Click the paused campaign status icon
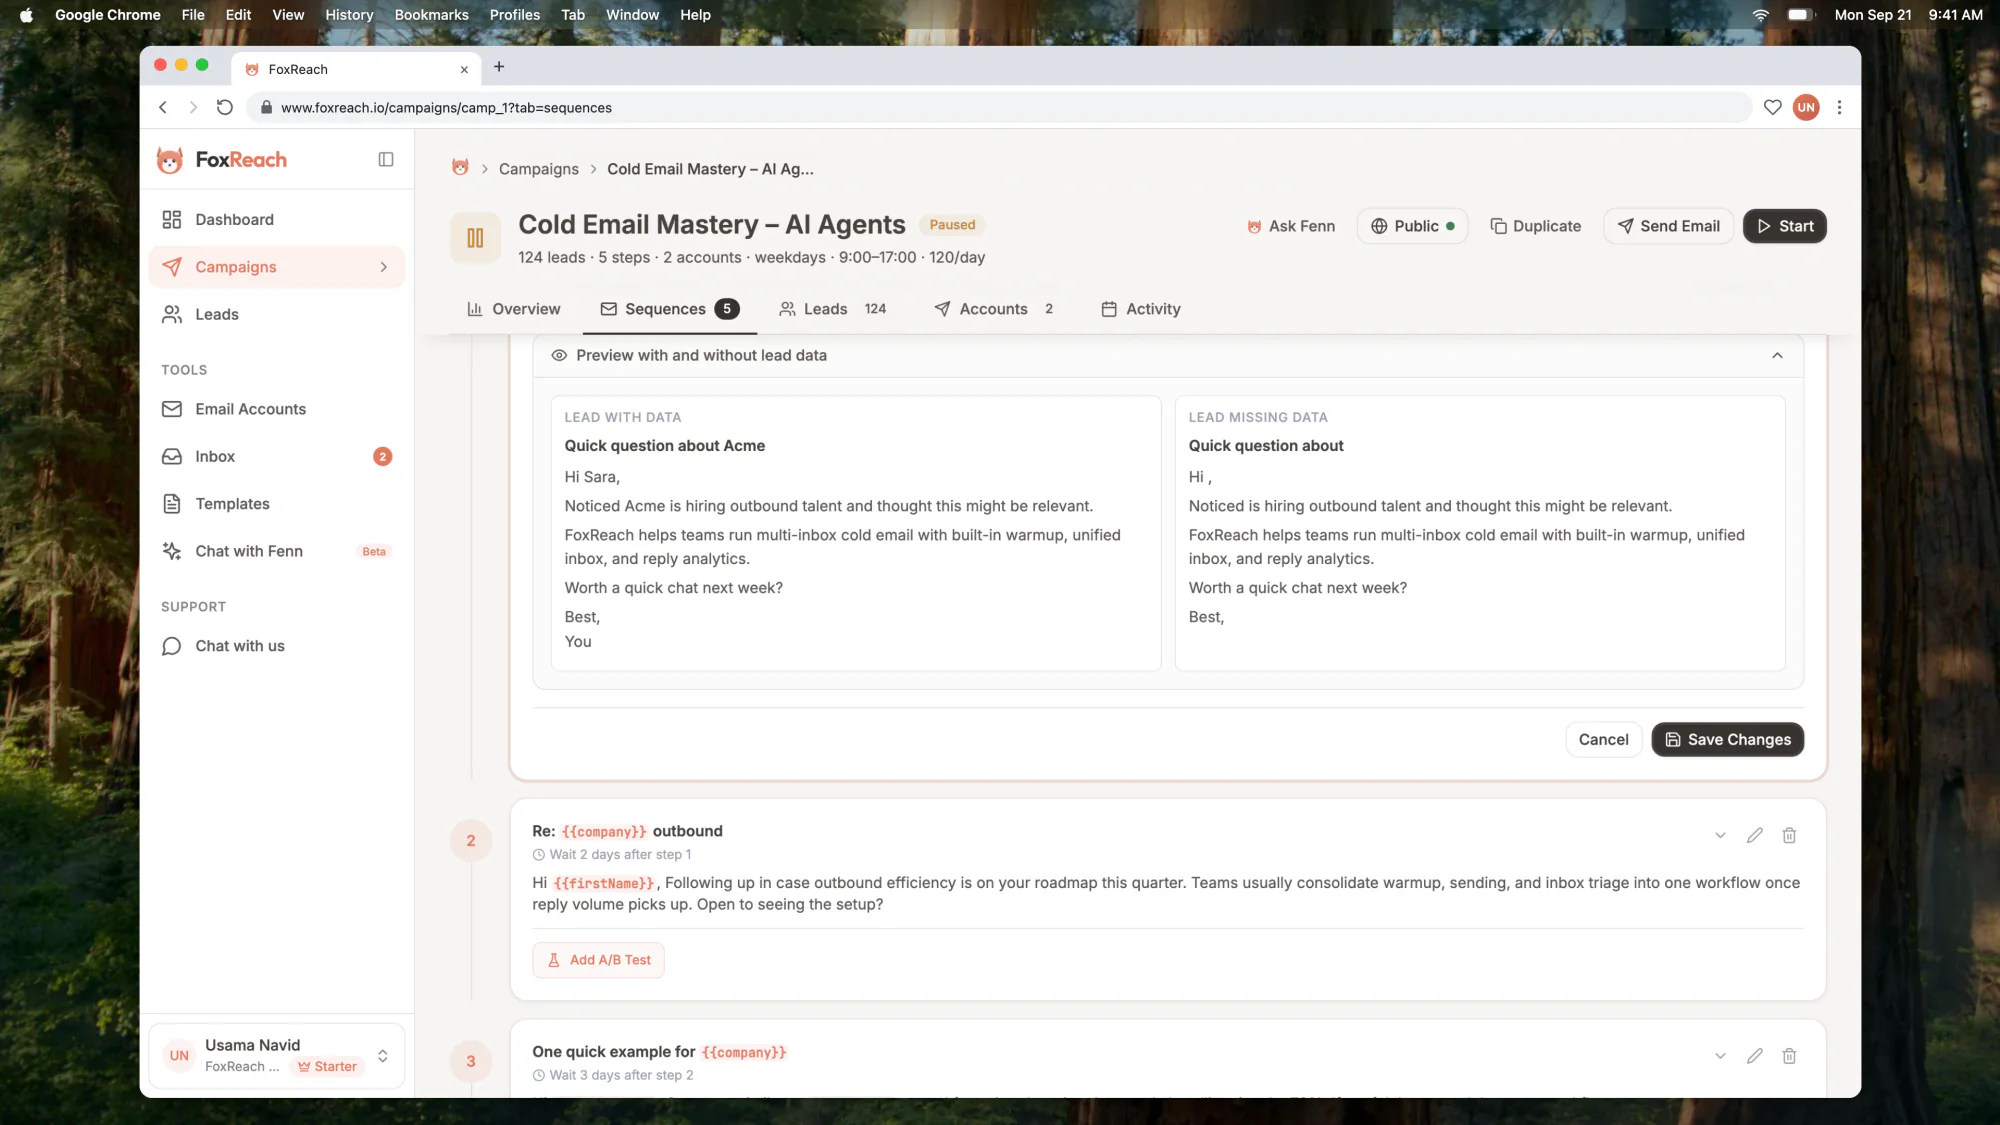 (x=475, y=238)
